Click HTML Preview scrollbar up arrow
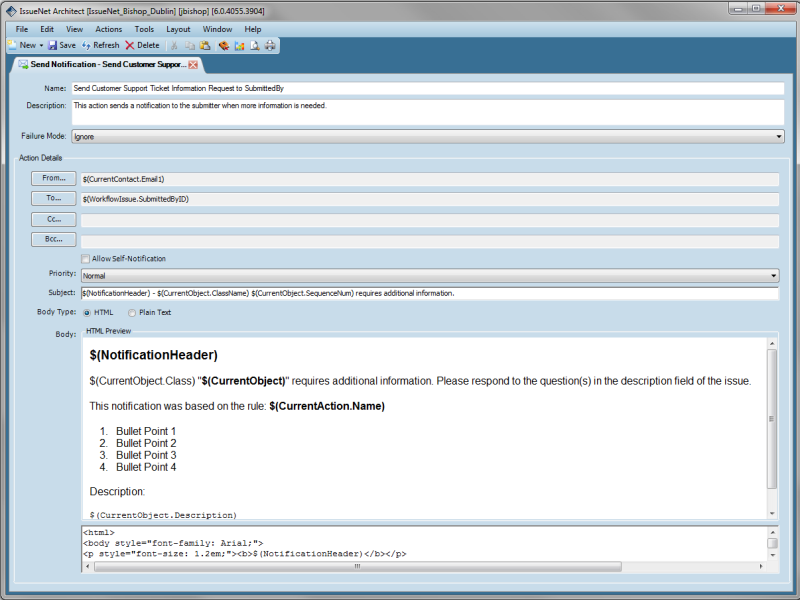 point(772,344)
